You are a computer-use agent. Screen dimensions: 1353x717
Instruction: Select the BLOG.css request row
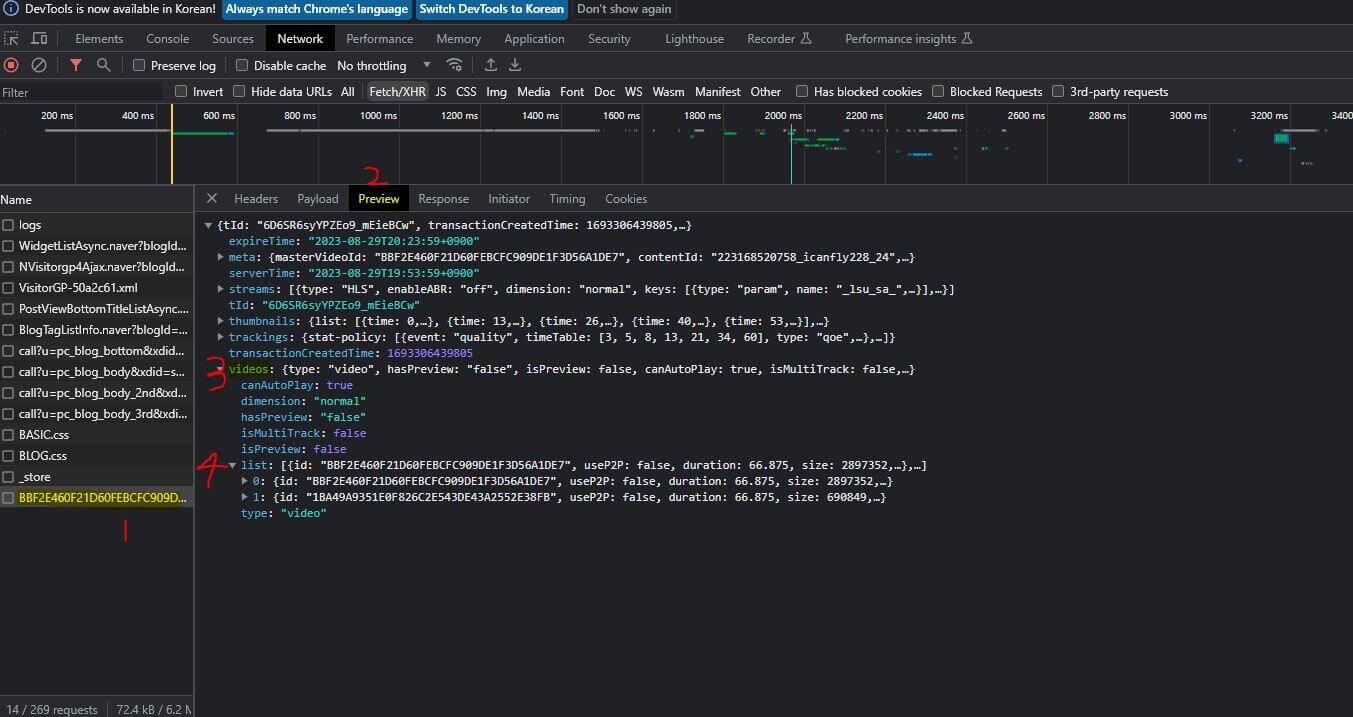[x=96, y=456]
